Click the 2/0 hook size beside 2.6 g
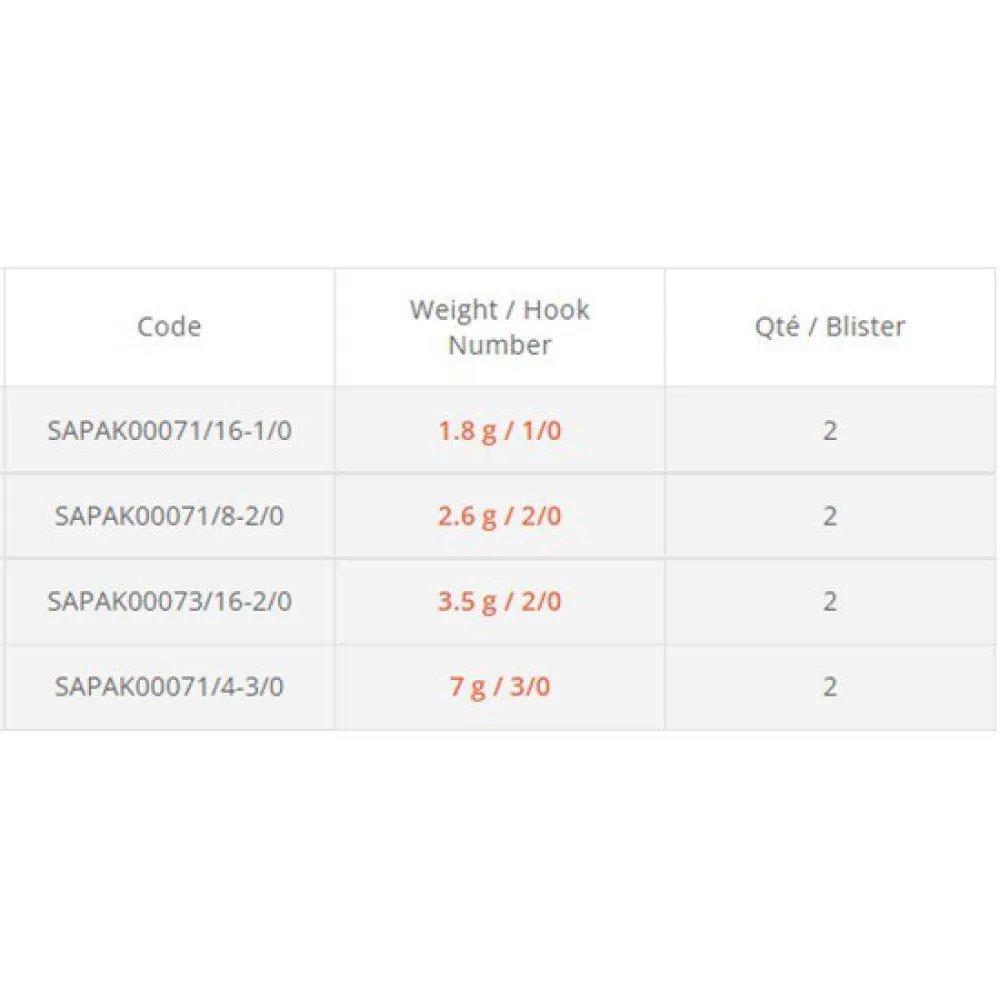The width and height of the screenshot is (1000, 1000). click(x=540, y=516)
